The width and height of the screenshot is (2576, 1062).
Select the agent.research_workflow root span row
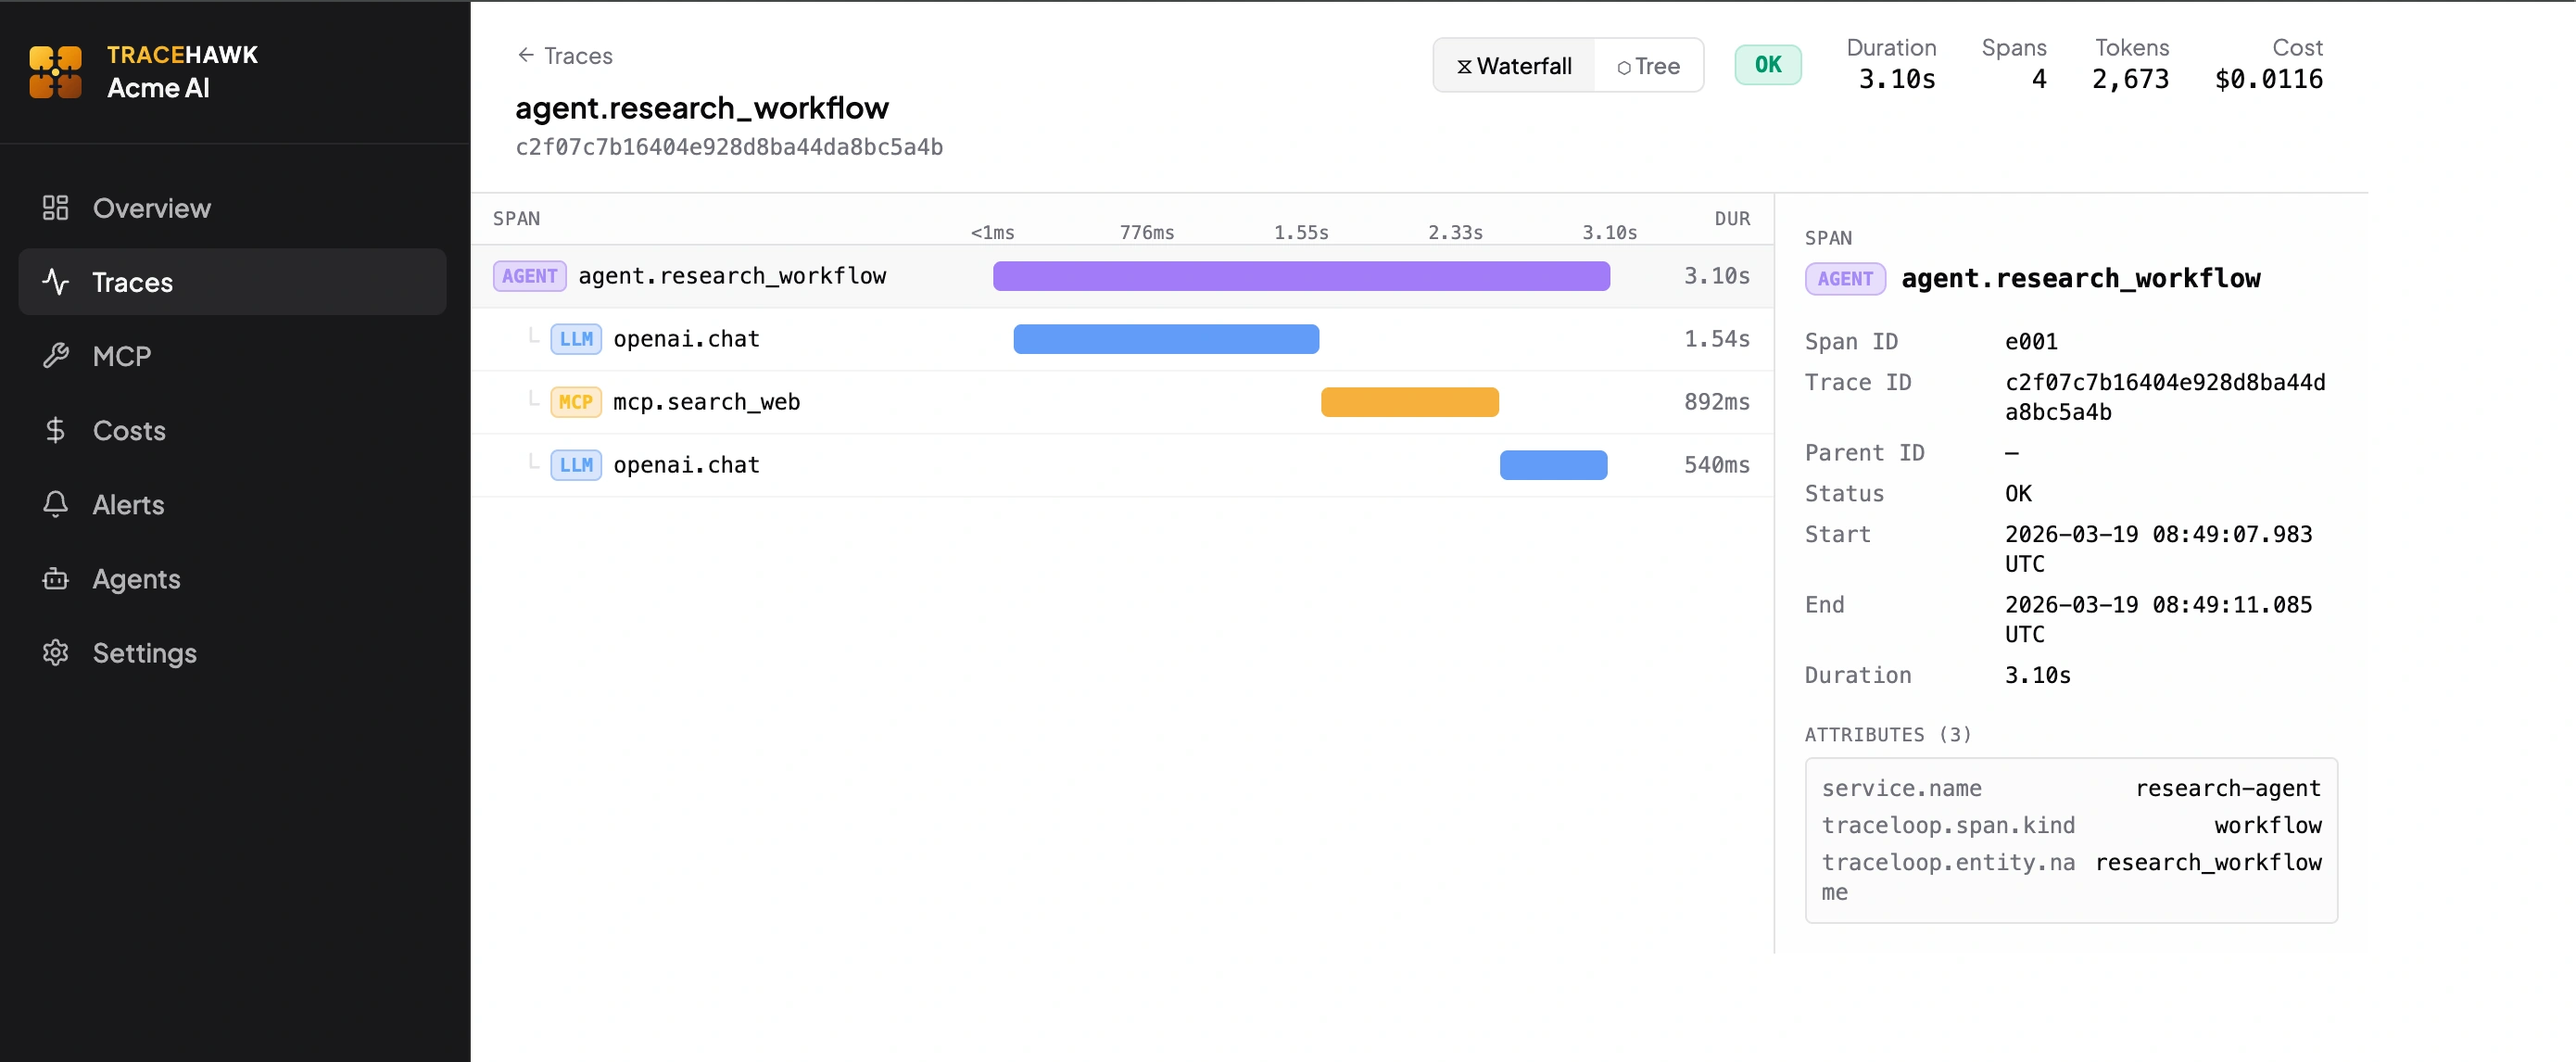pos(732,276)
